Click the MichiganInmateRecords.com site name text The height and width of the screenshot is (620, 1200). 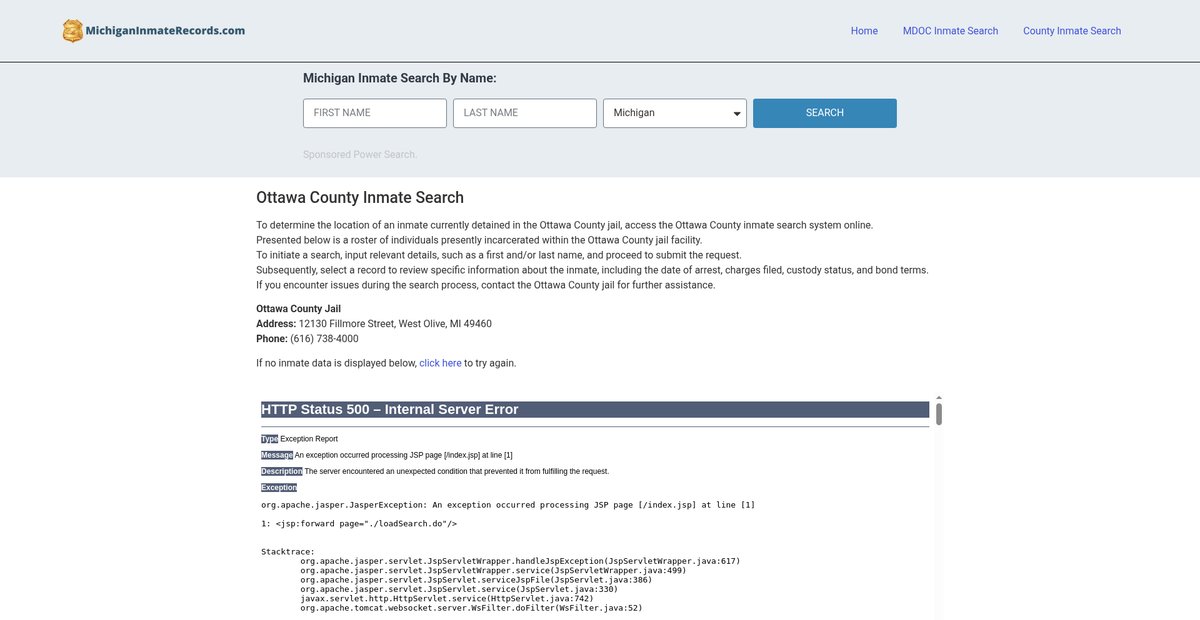(x=166, y=31)
